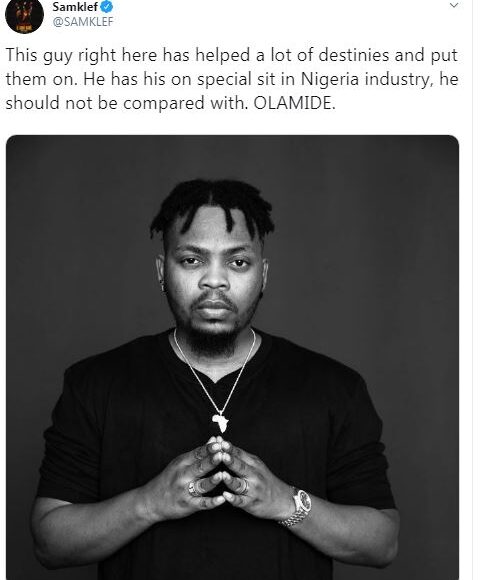Open the attached black-and-white photo
The width and height of the screenshot is (480, 580).
click(232, 357)
